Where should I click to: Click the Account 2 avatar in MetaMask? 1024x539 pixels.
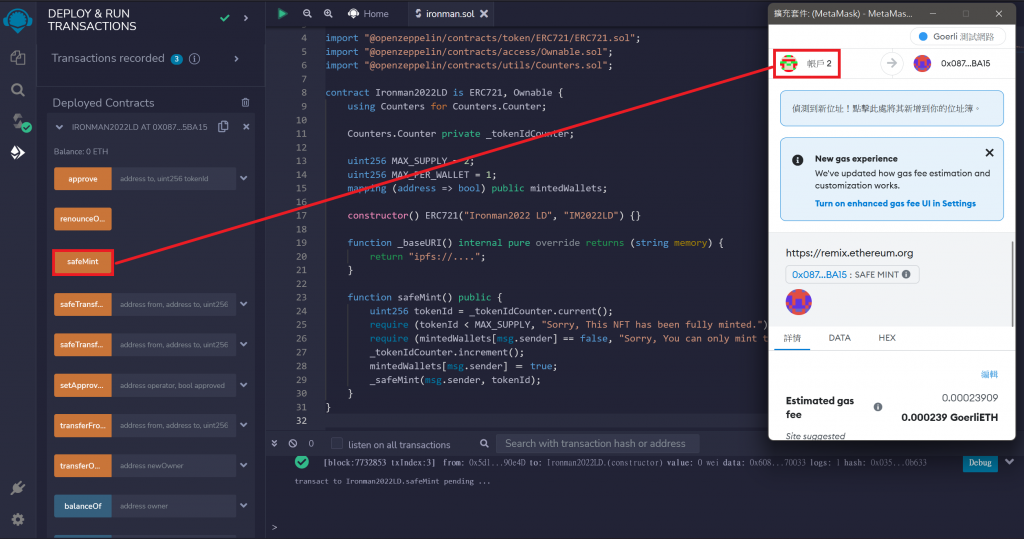(789, 63)
